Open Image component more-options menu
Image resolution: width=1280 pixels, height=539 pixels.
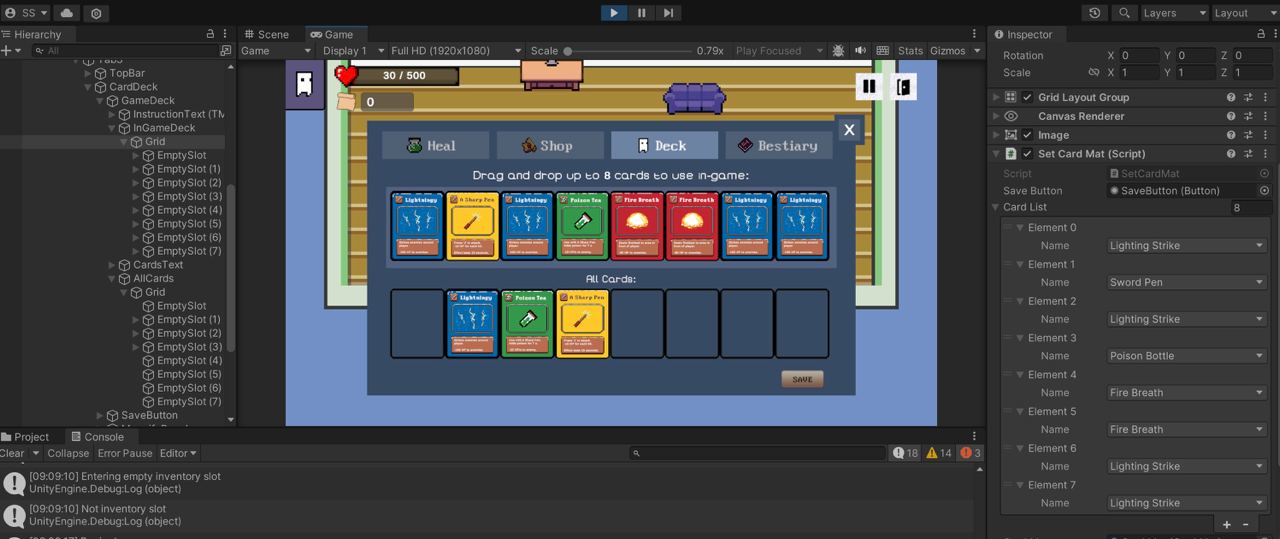point(1265,135)
